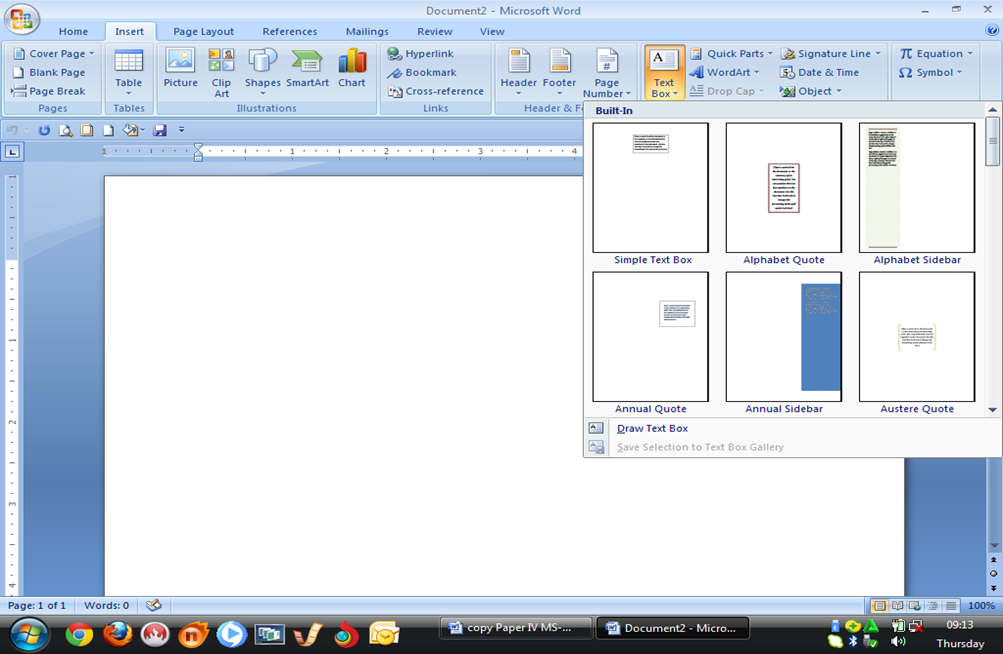Switch to Outline view

pyautogui.click(x=933, y=605)
